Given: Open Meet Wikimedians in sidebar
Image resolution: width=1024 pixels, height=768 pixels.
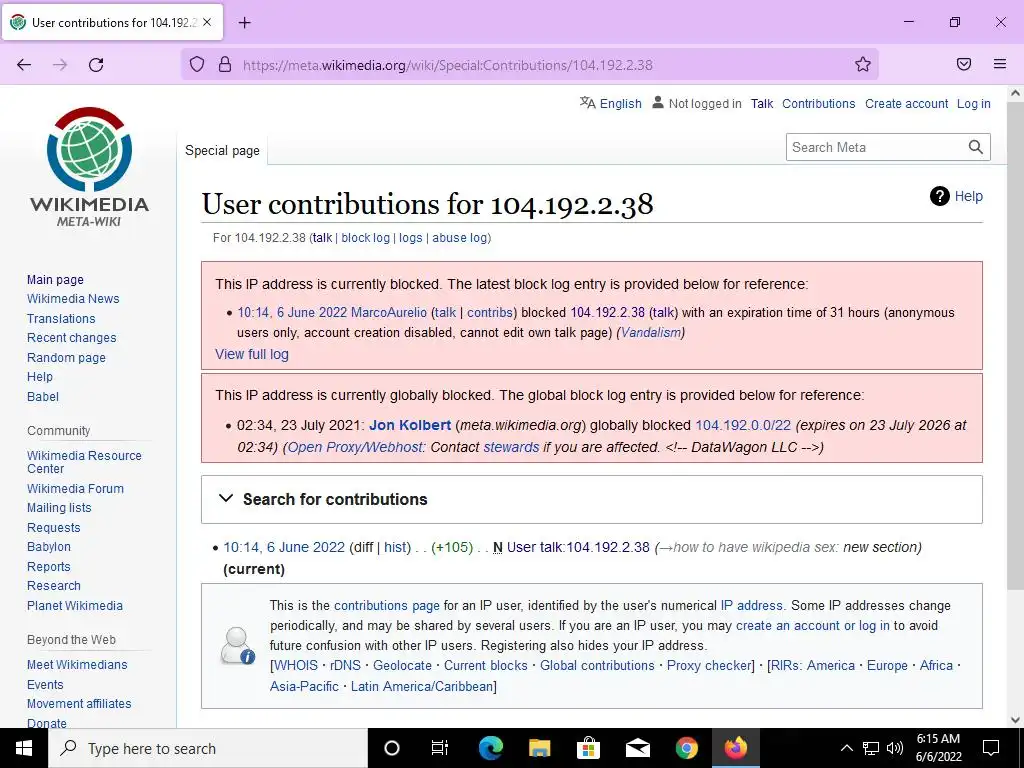Looking at the screenshot, I should 77,664.
